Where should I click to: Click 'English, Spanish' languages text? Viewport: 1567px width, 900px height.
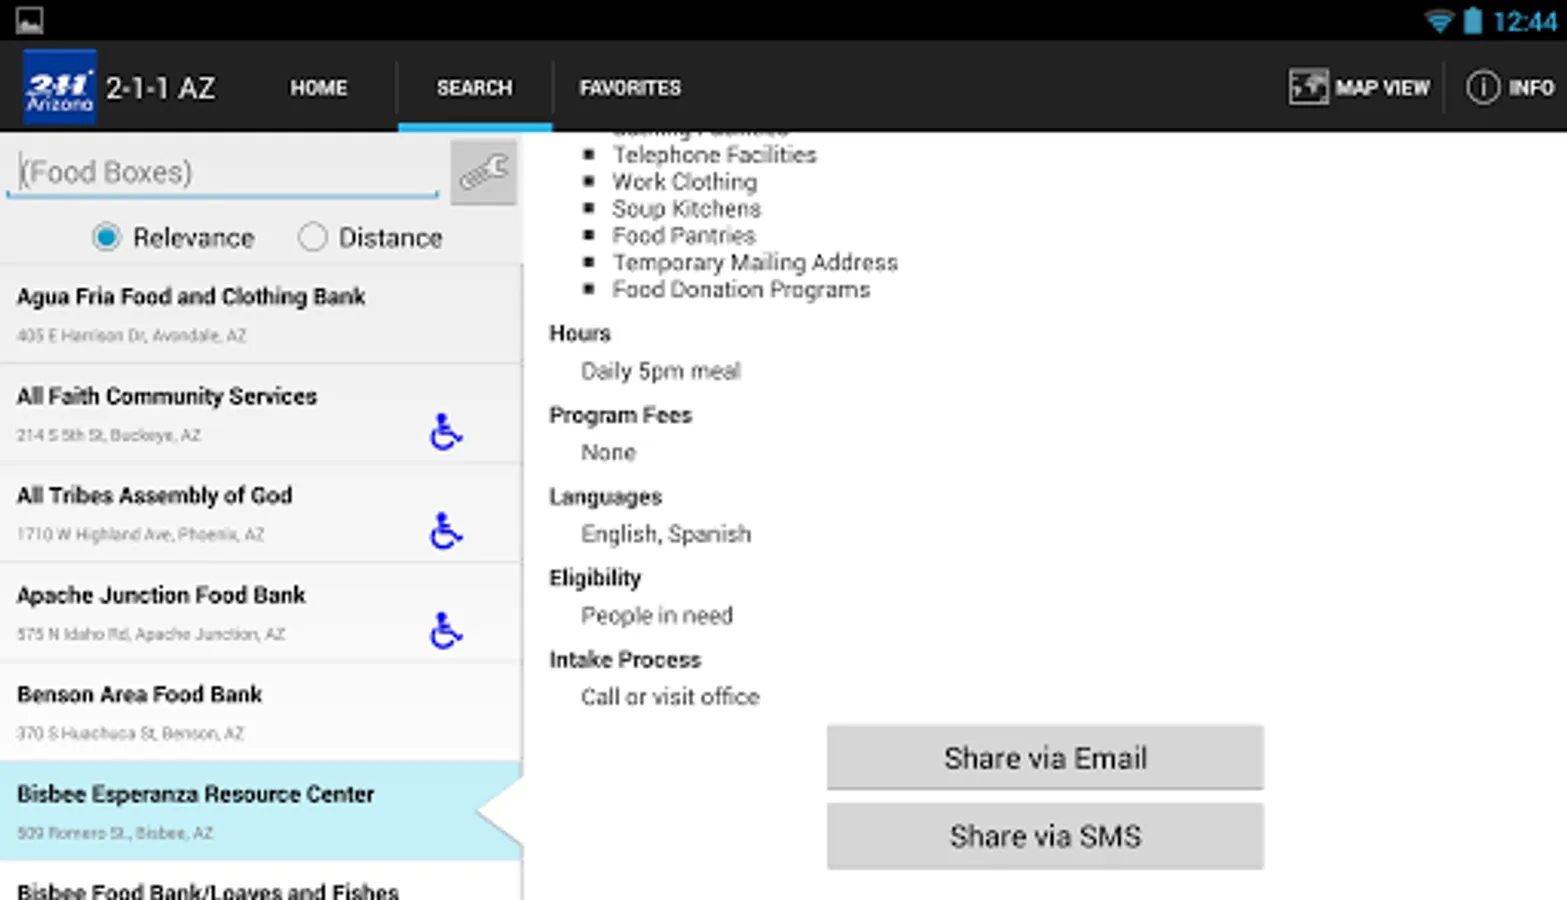[666, 534]
